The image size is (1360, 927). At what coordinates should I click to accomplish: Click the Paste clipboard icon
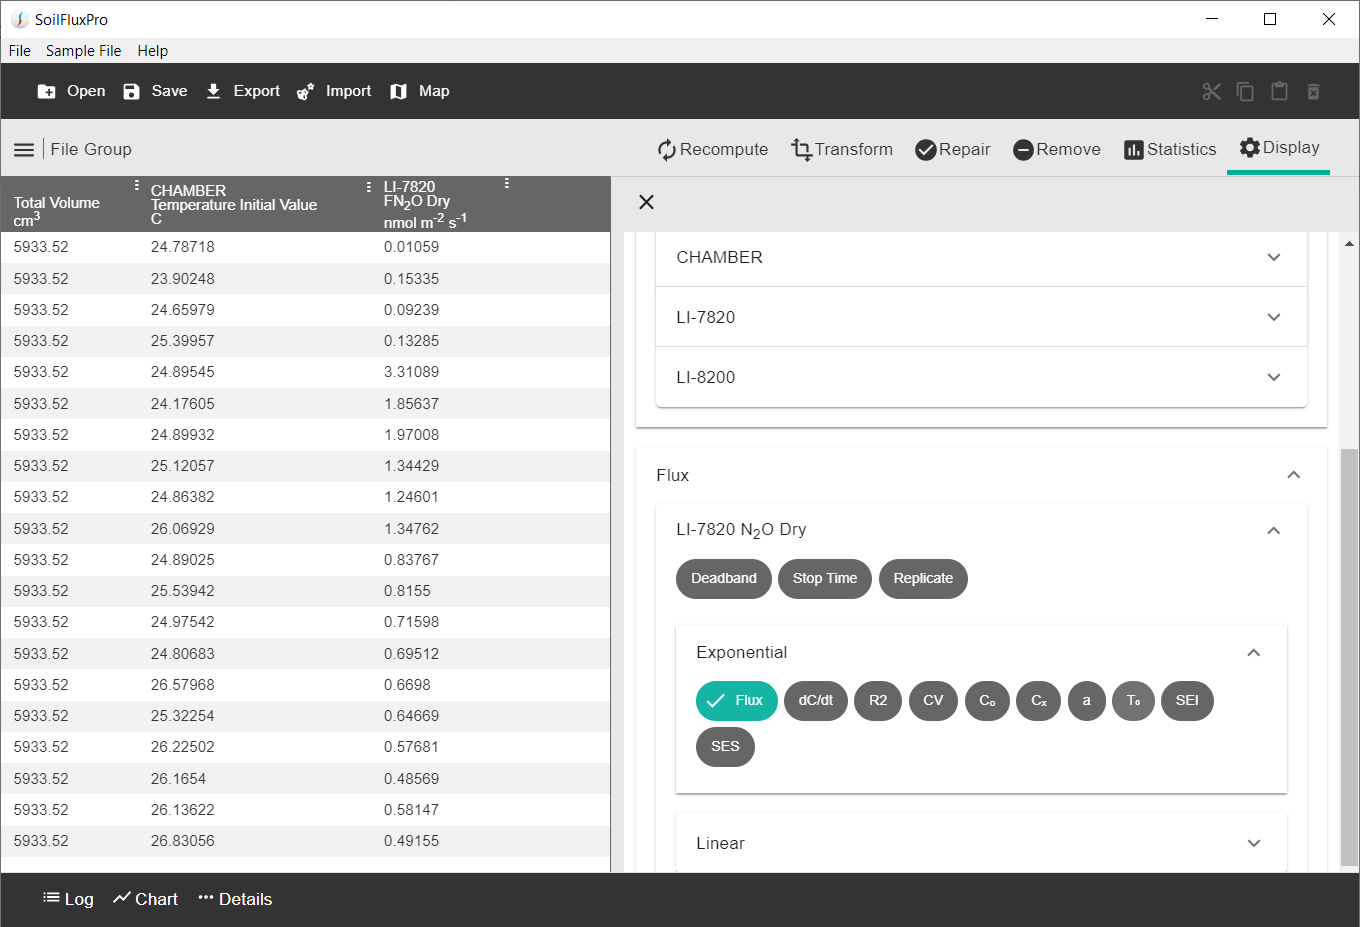(x=1279, y=91)
